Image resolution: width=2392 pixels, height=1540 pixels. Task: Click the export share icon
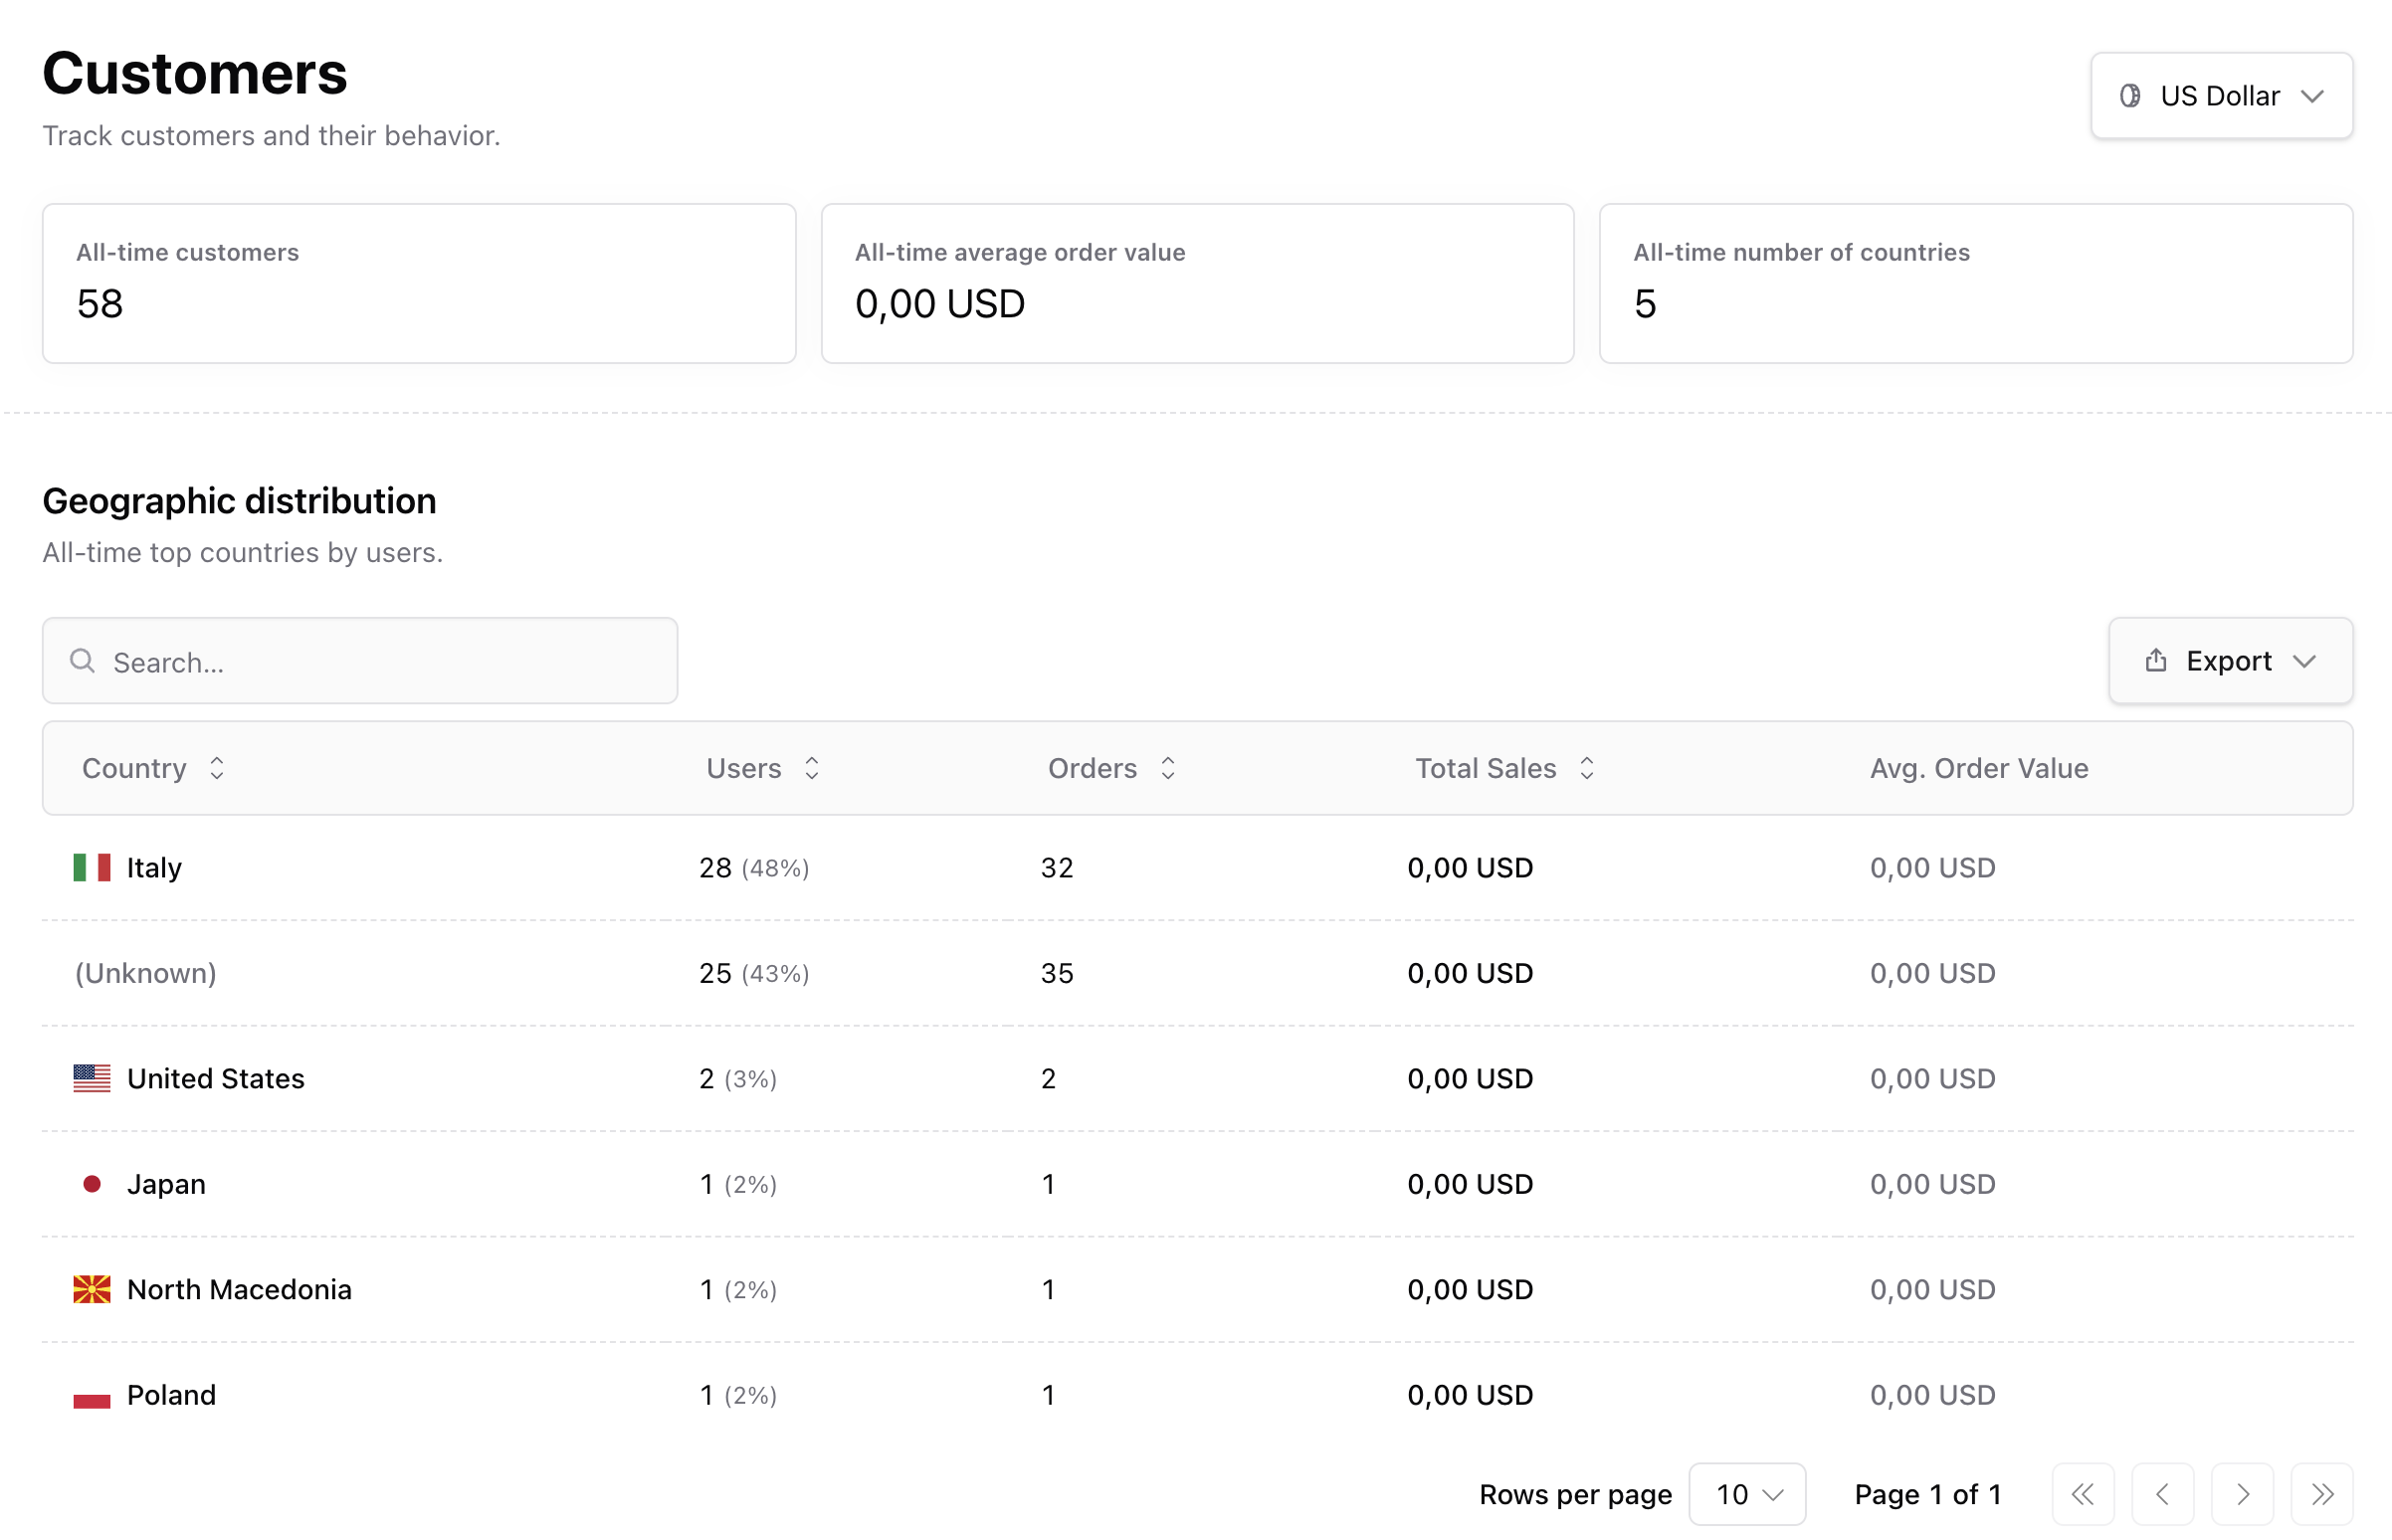(2155, 660)
